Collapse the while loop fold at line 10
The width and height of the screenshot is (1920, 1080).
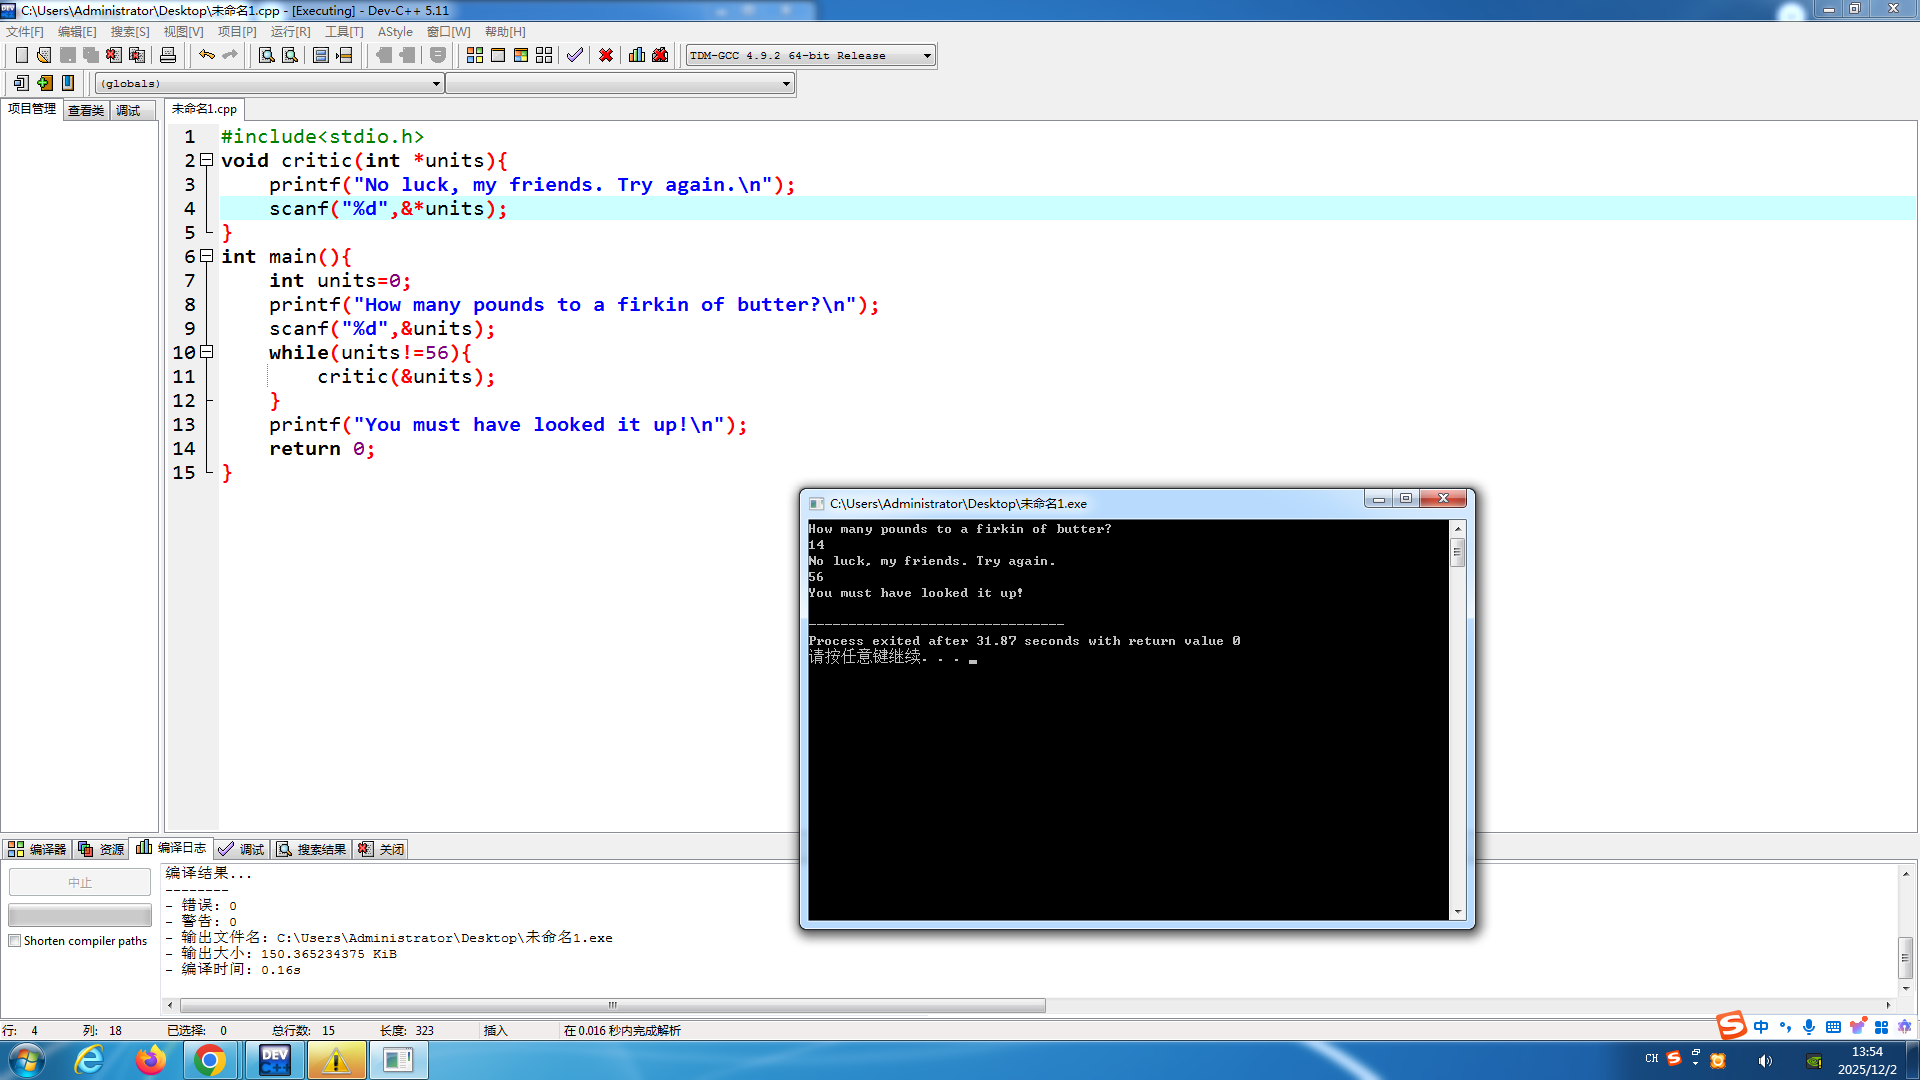pos(206,352)
